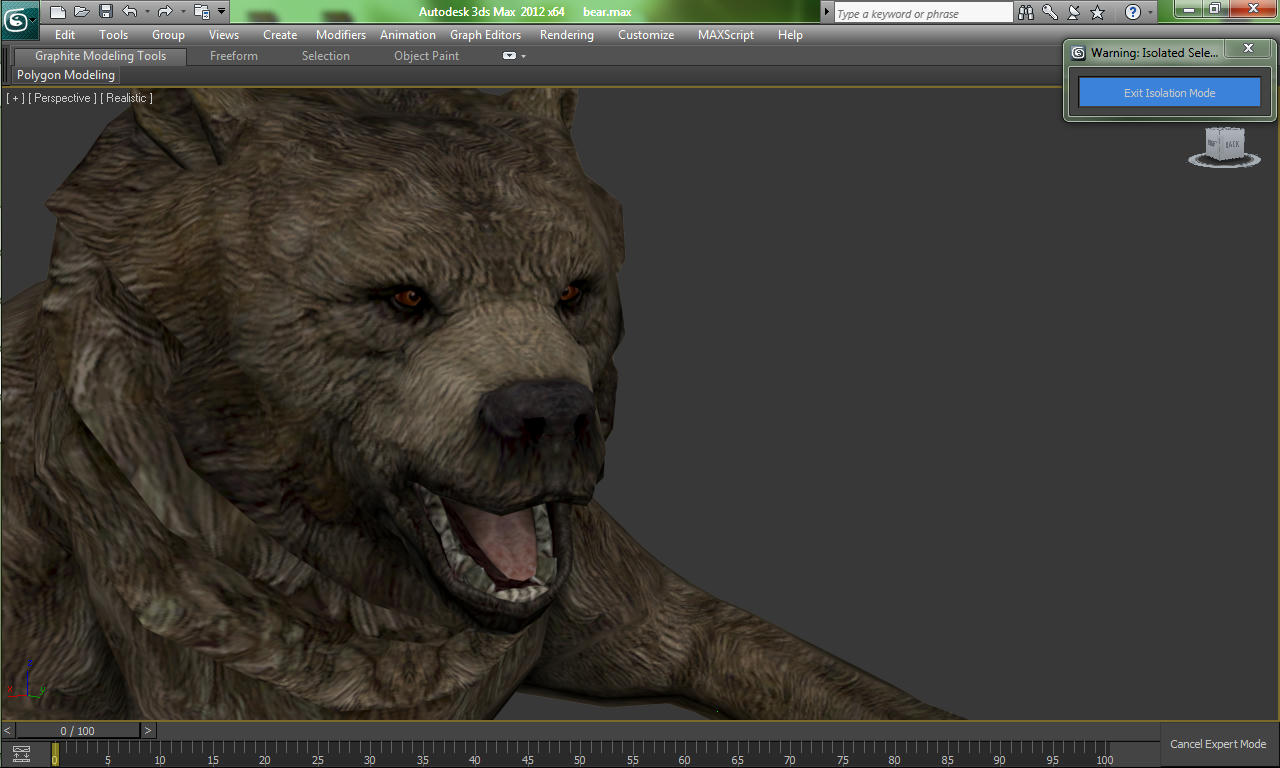Click the Realistic shading viewport label
Image resolution: width=1280 pixels, height=768 pixels.
coord(126,98)
